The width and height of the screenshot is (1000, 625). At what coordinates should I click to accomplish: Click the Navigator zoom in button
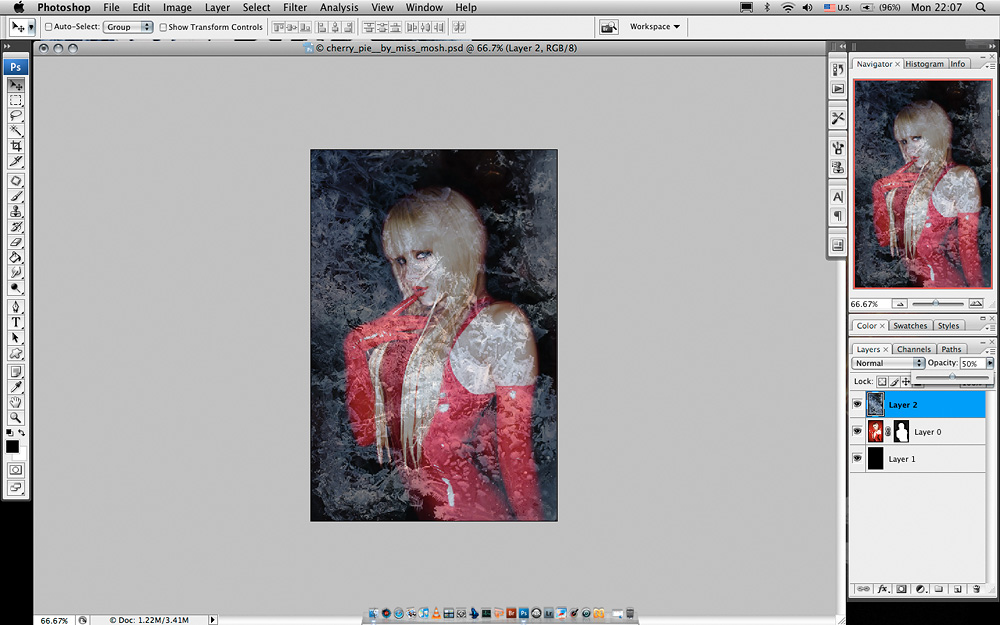pyautogui.click(x=976, y=304)
